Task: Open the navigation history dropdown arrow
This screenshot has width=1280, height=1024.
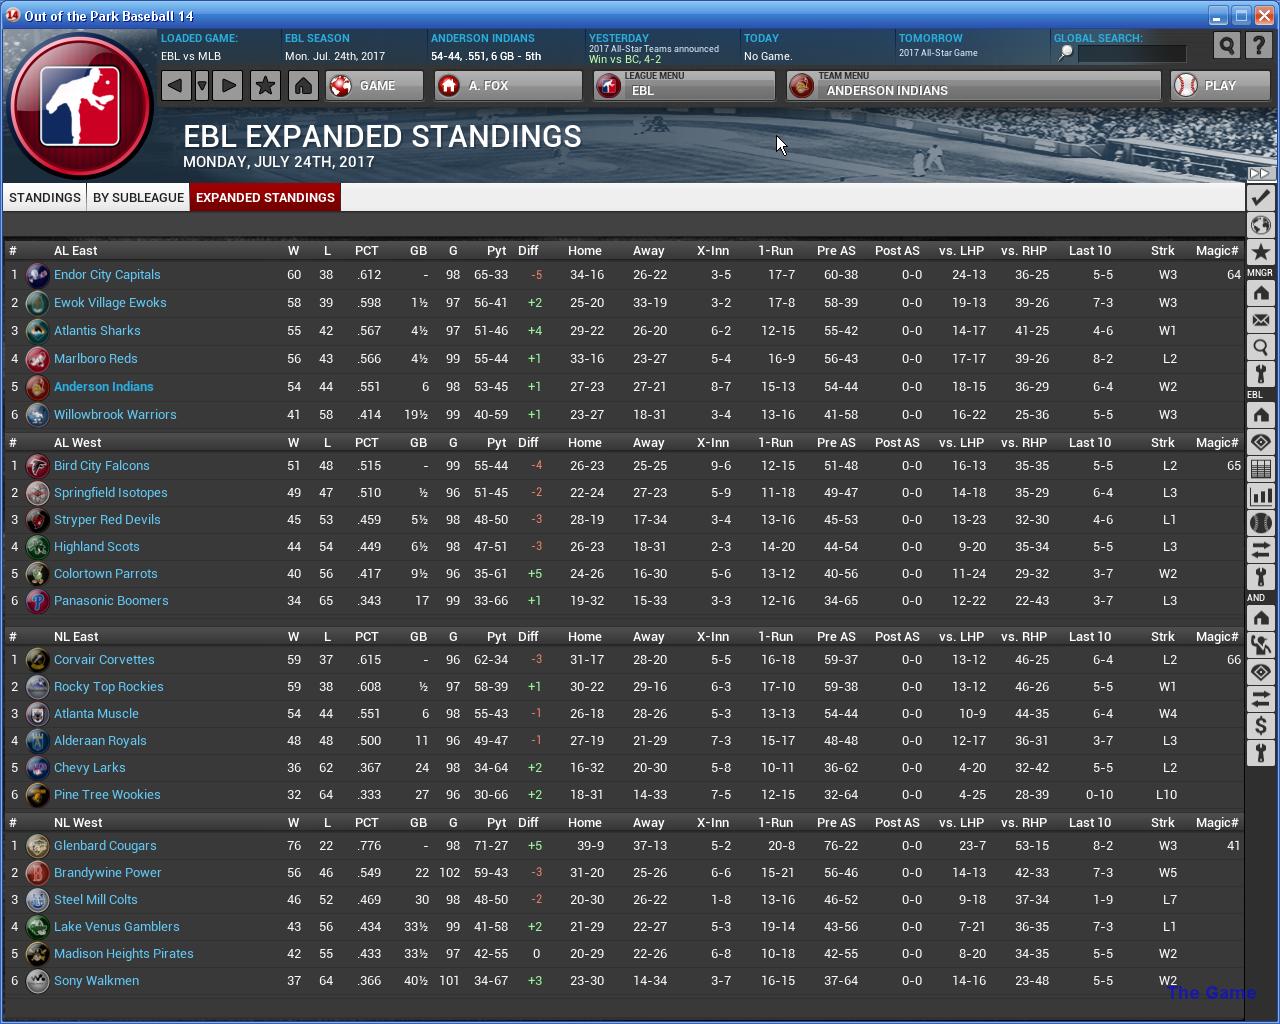Action: (202, 85)
